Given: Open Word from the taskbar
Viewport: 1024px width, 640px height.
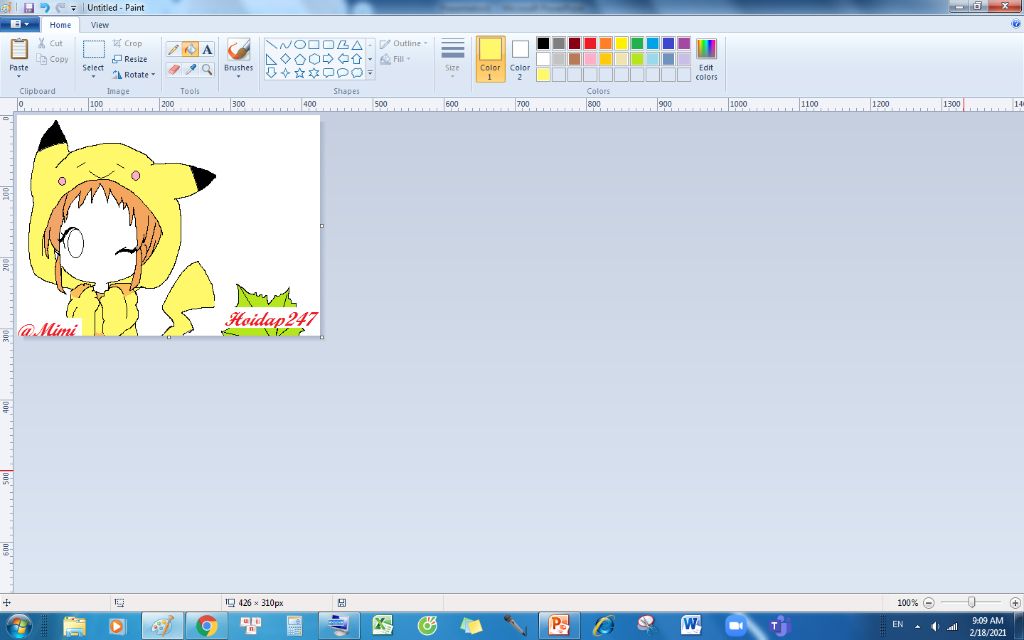Looking at the screenshot, I should pos(690,626).
